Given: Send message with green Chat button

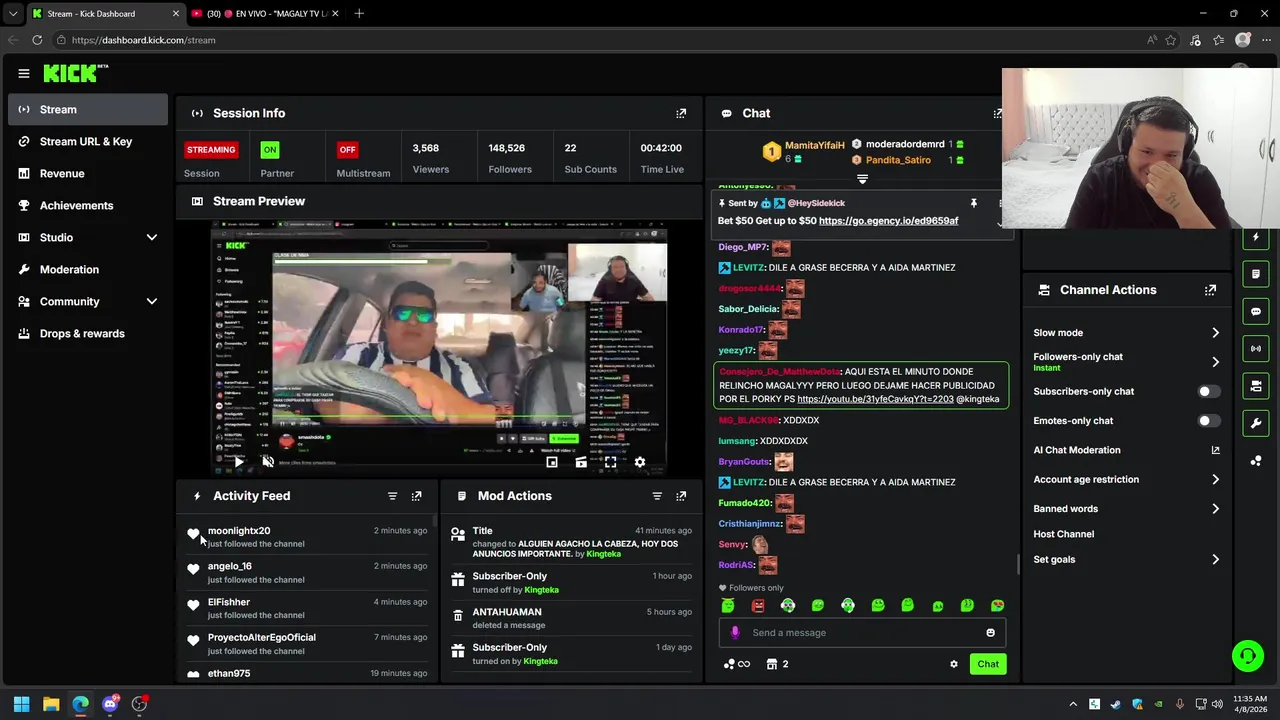Looking at the screenshot, I should pos(988,664).
